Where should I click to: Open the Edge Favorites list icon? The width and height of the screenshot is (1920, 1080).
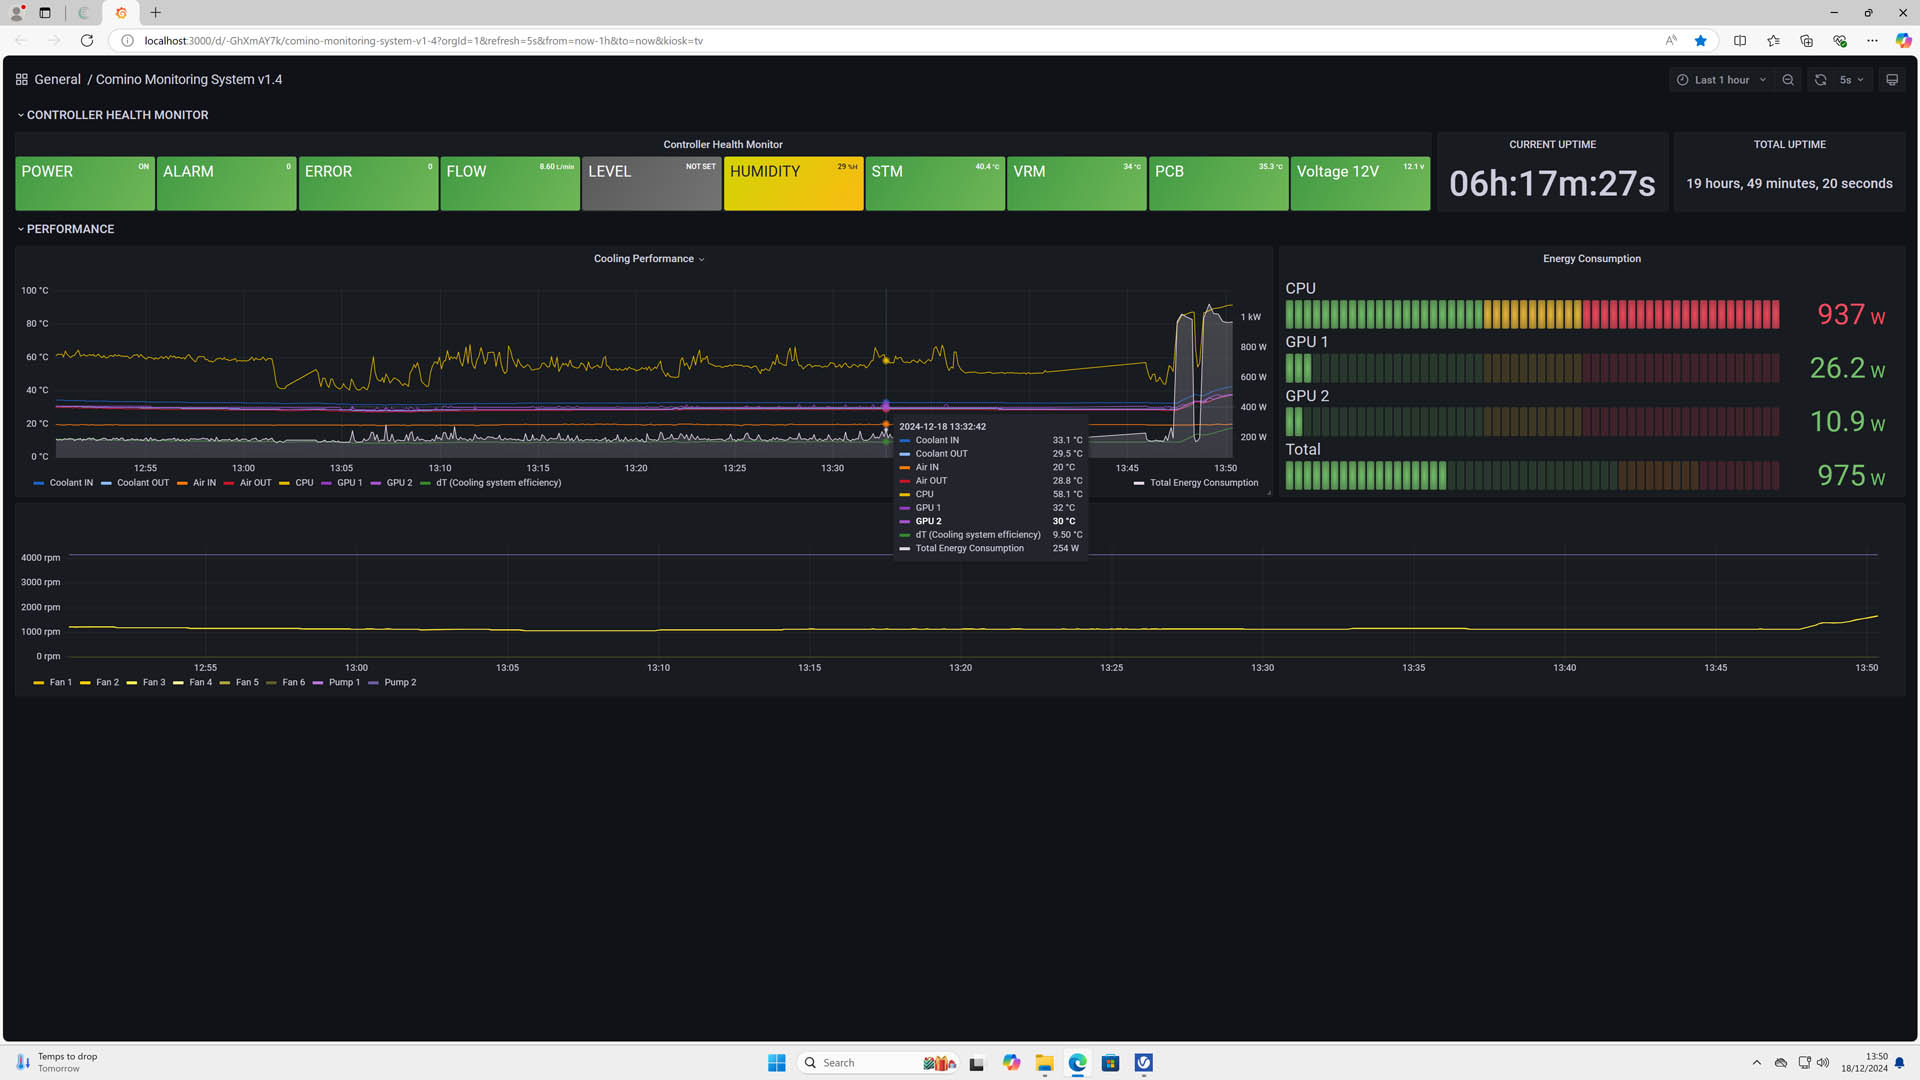click(x=1773, y=41)
